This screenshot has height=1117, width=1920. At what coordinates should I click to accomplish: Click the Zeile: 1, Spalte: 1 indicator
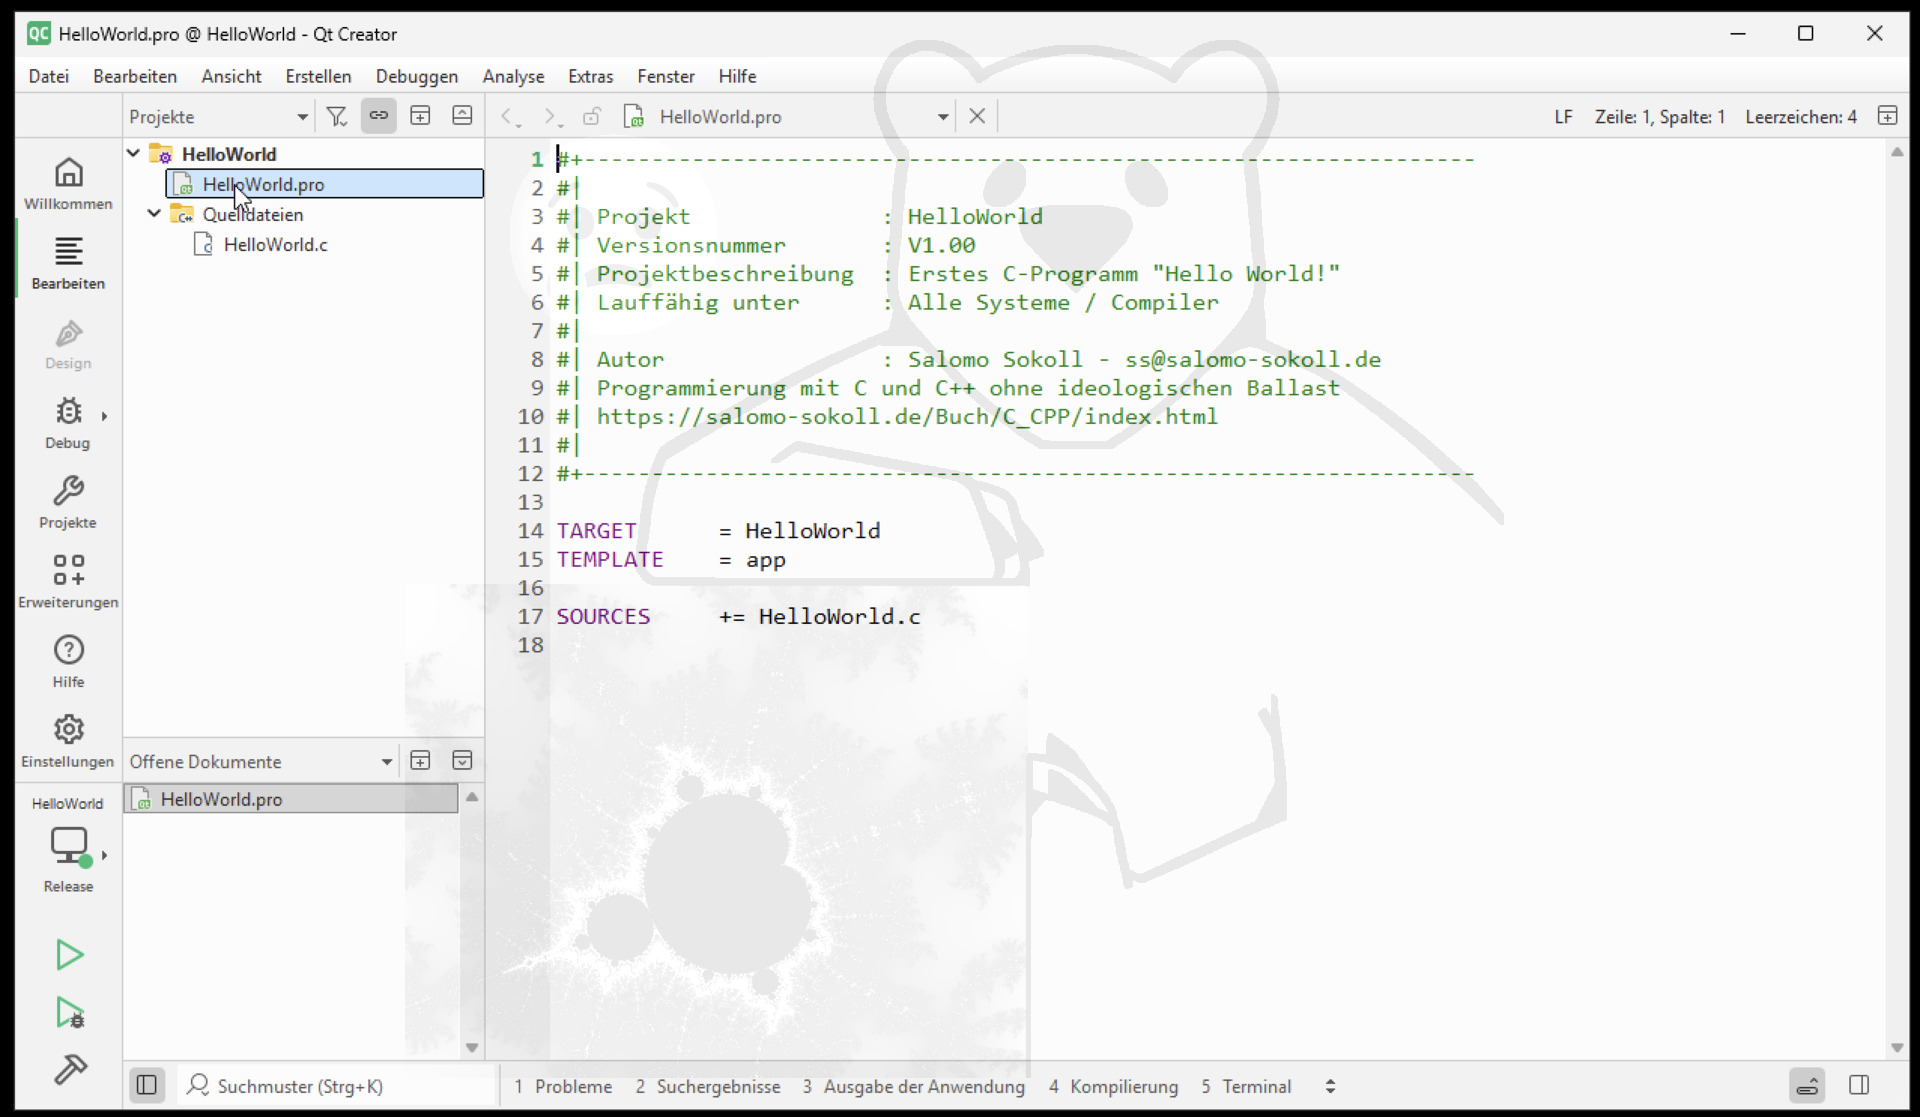(1660, 116)
